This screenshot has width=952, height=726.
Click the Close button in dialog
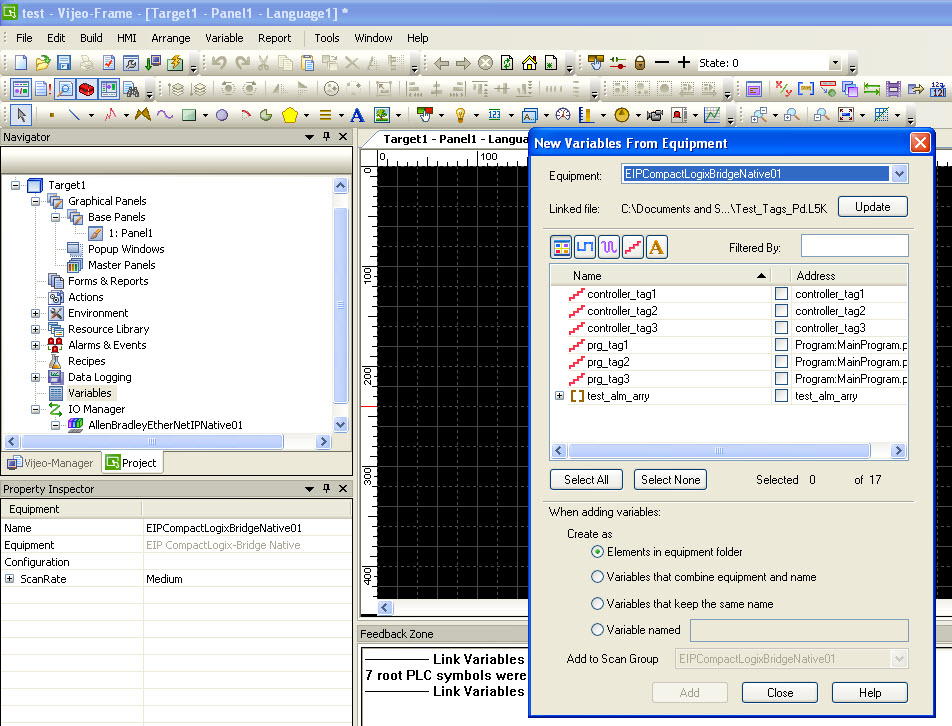780,693
